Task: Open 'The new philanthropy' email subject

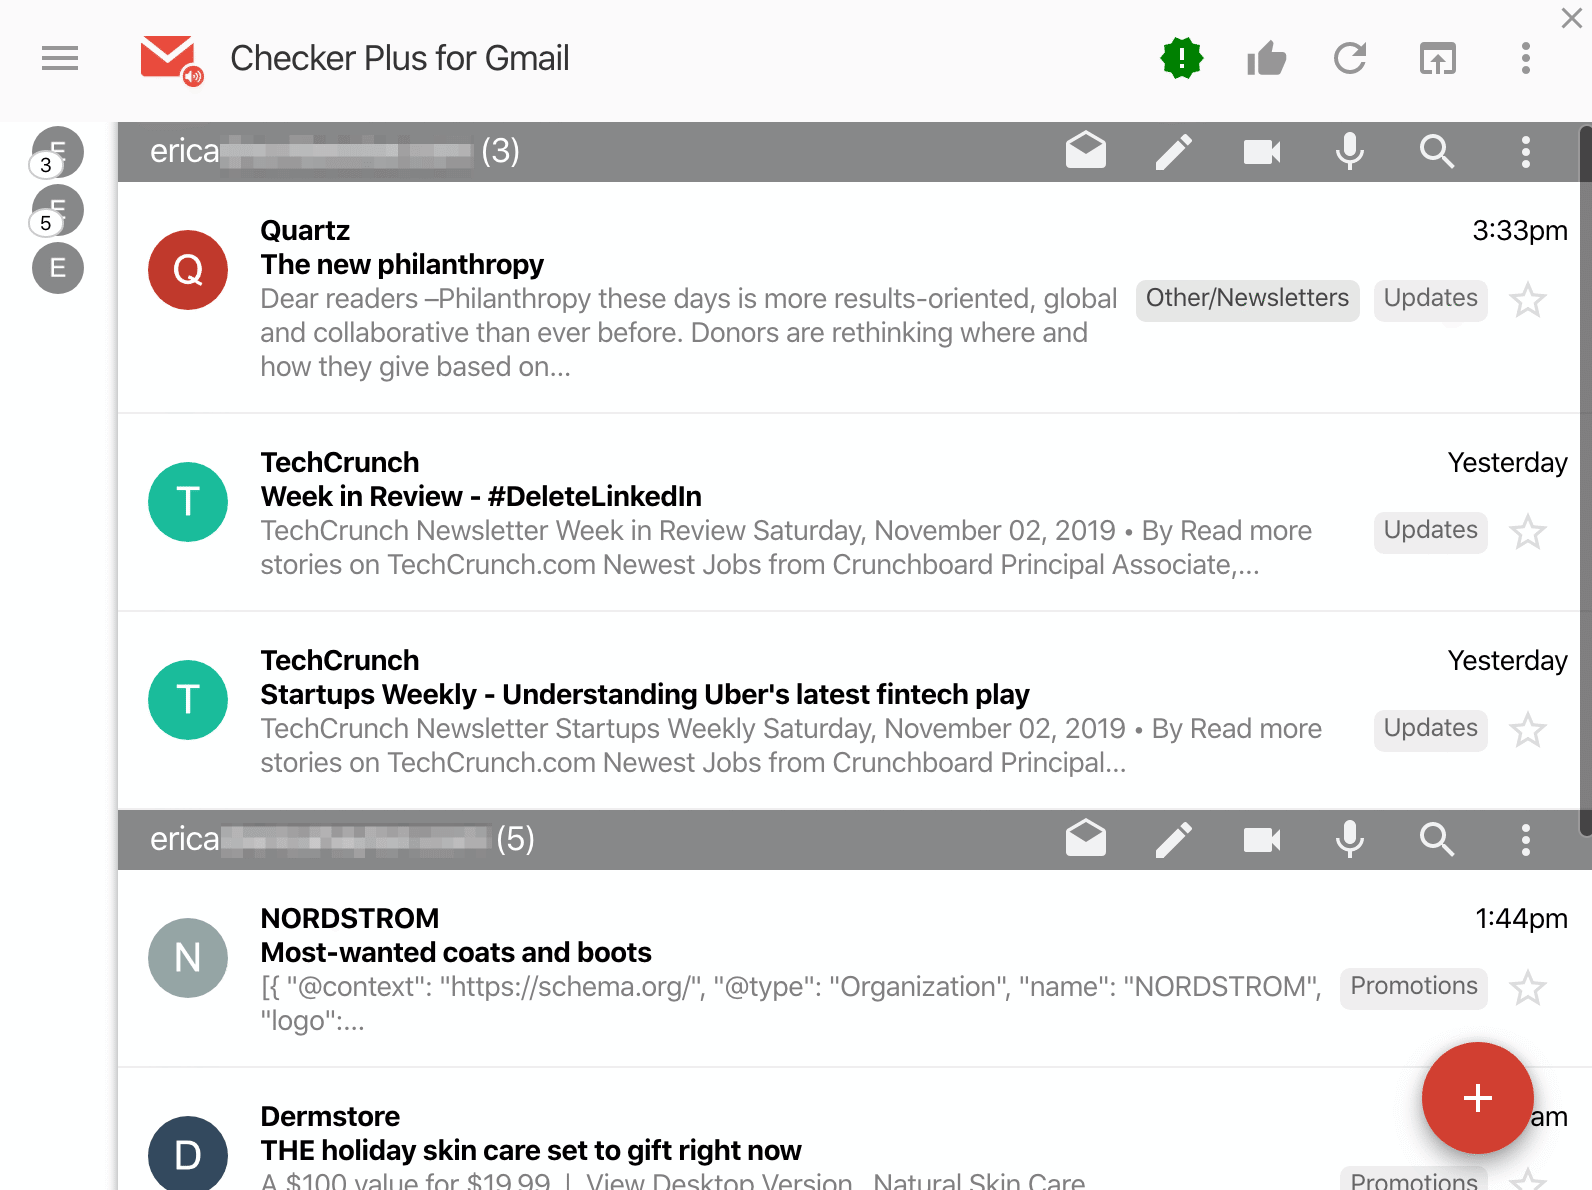Action: coord(402,265)
